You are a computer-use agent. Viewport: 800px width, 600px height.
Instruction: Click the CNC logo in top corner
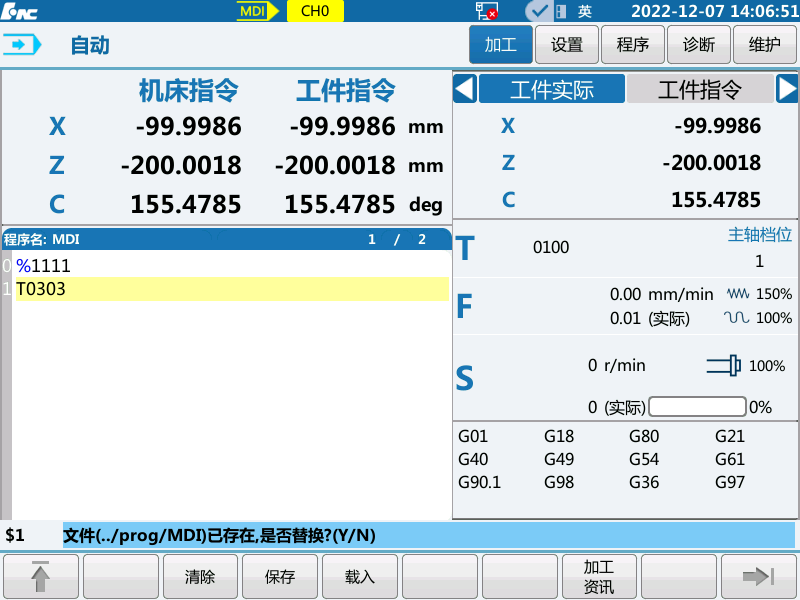[20, 11]
